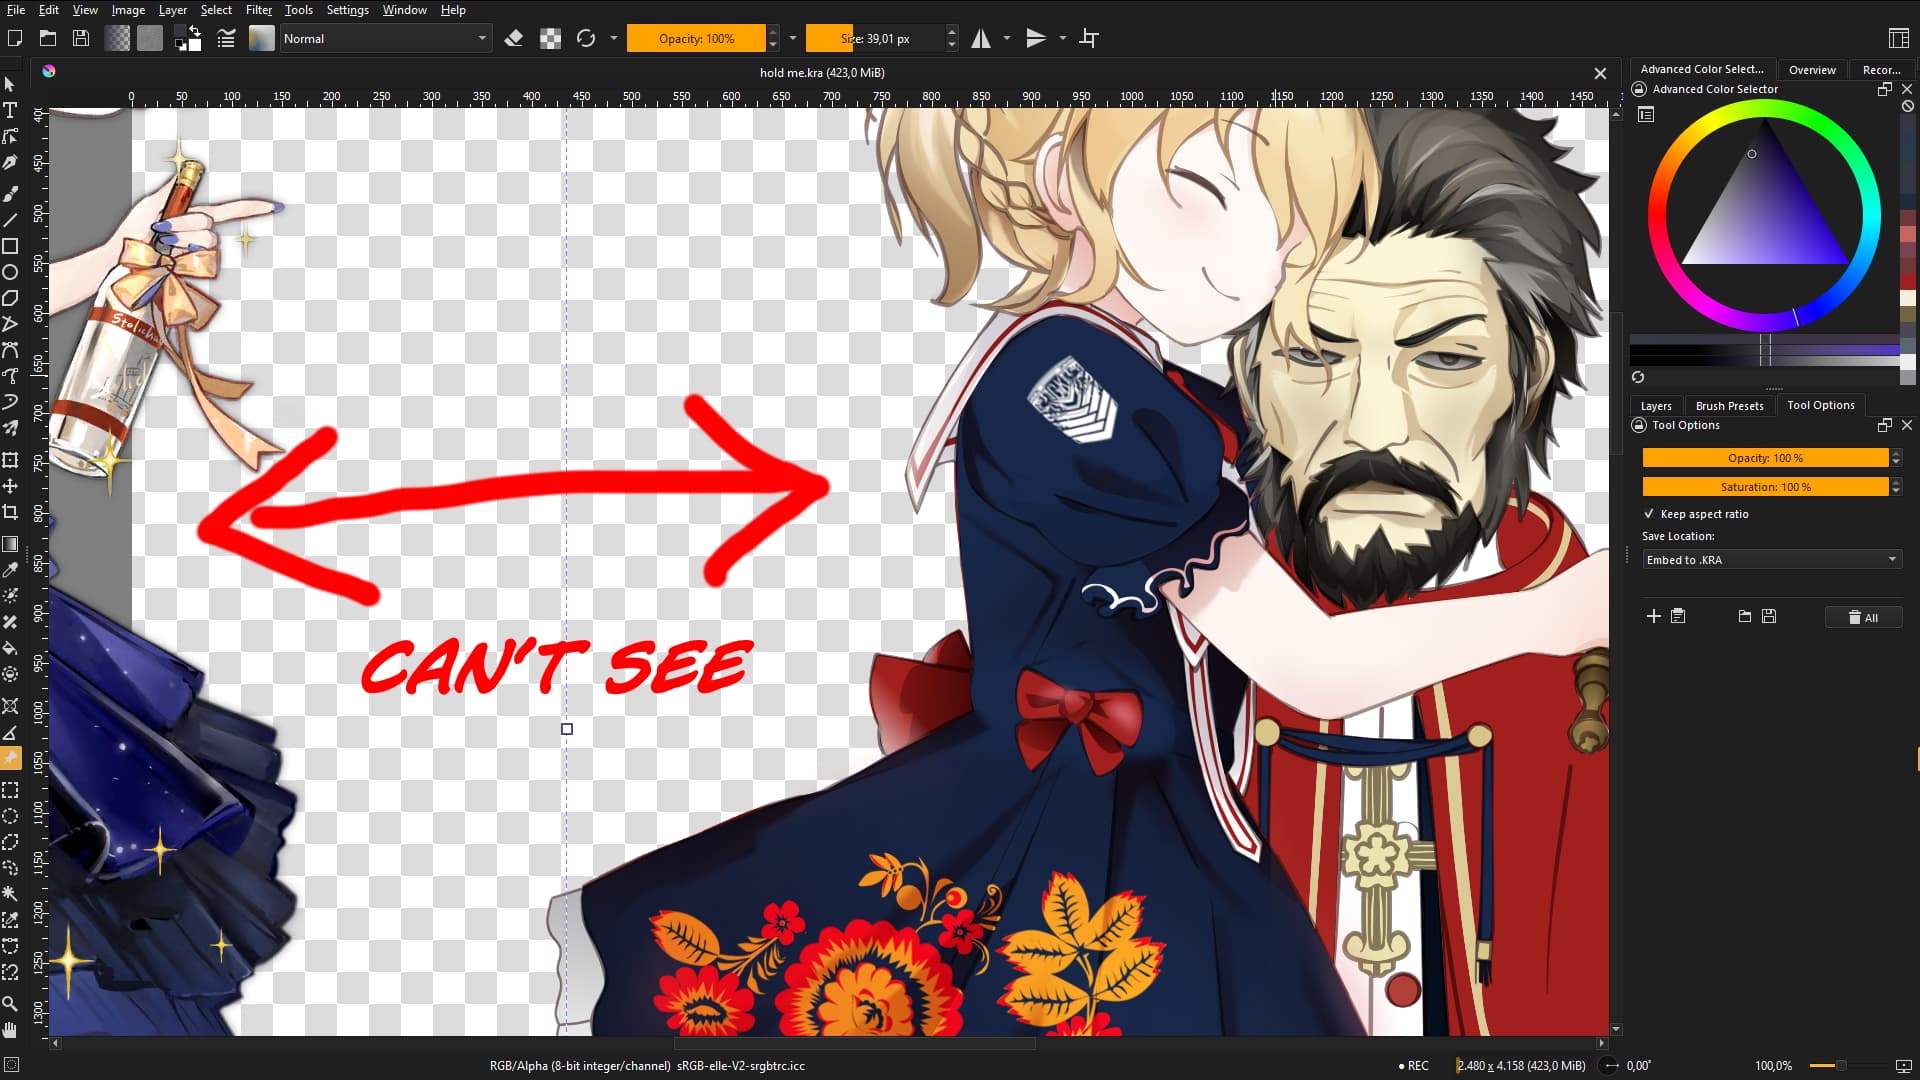This screenshot has width=1920, height=1080.
Task: Click the trash All button
Action: pyautogui.click(x=1863, y=617)
